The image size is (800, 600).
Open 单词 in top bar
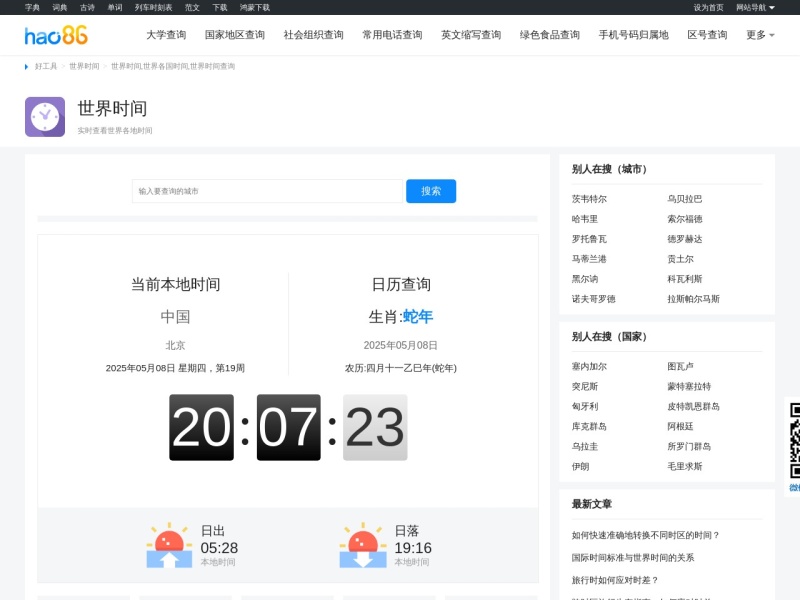(115, 8)
